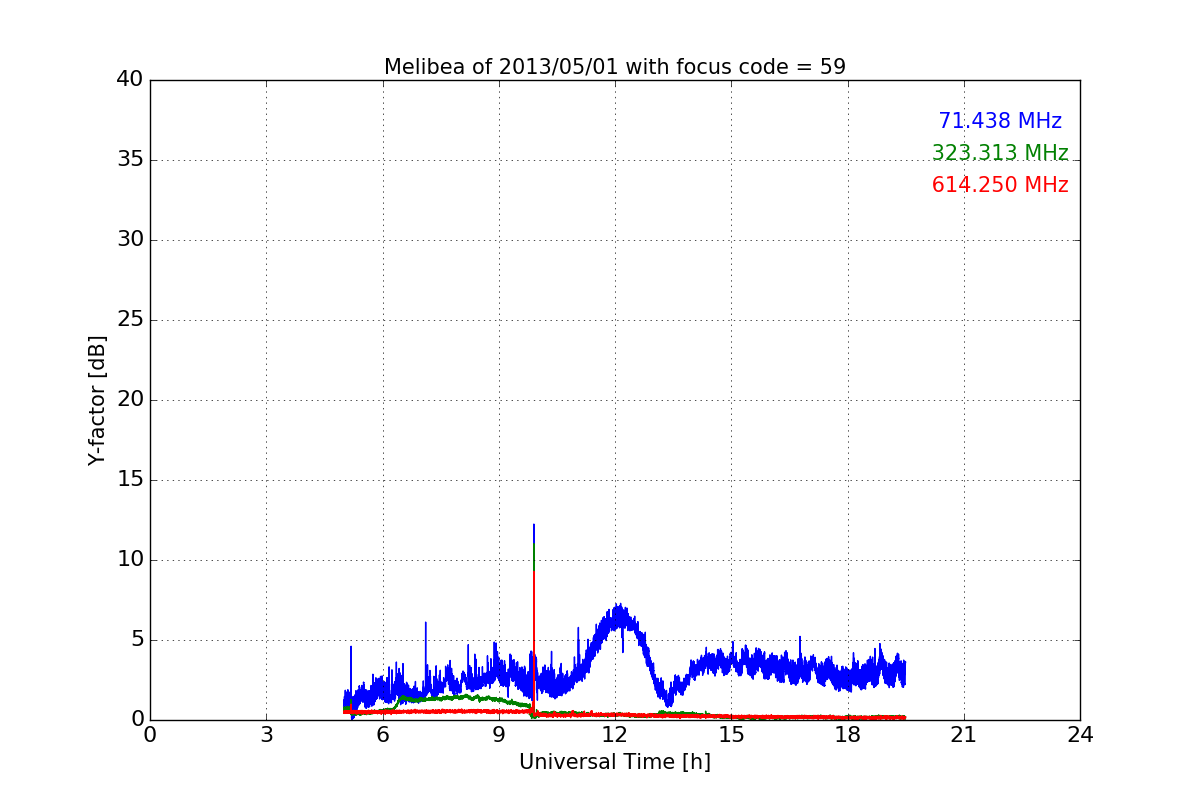Image resolution: width=1200 pixels, height=800 pixels.
Task: Click the tall spike peak near 10 h
Action: click(x=534, y=526)
